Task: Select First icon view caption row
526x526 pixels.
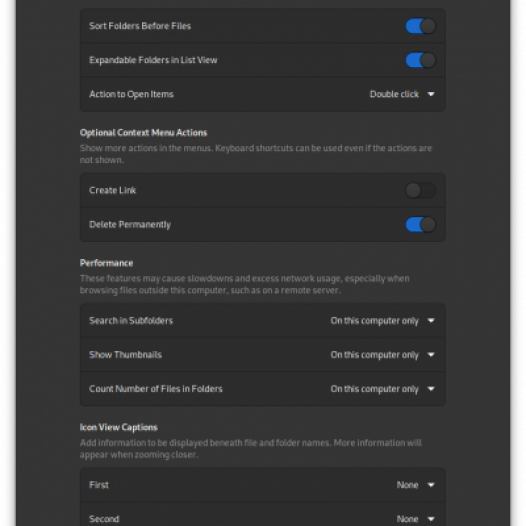Action: (x=263, y=485)
